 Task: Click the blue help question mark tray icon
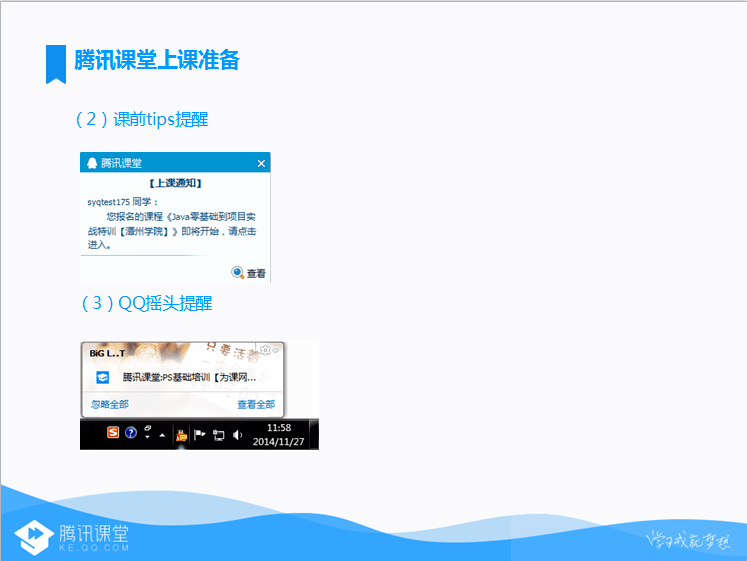point(131,434)
